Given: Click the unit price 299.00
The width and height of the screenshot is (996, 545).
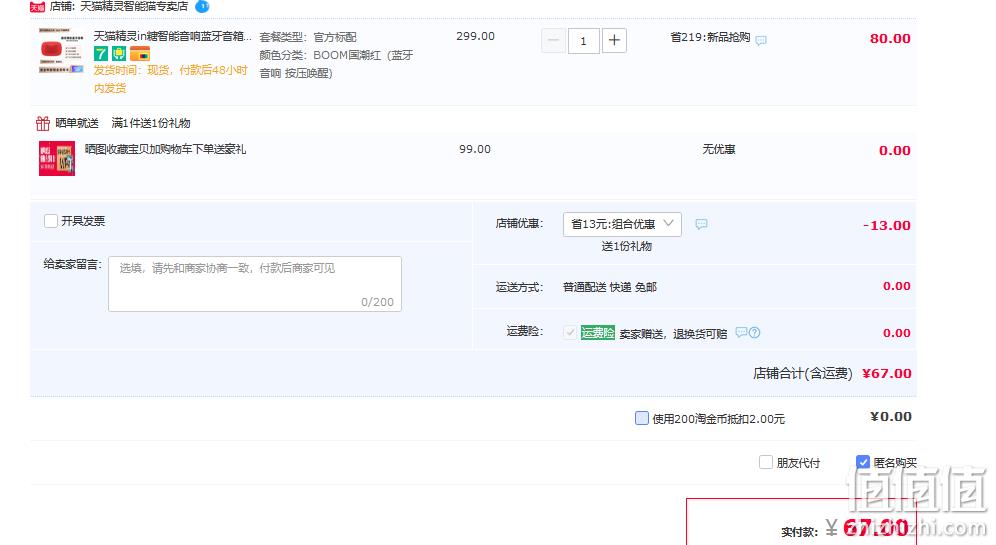Looking at the screenshot, I should pyautogui.click(x=475, y=36).
